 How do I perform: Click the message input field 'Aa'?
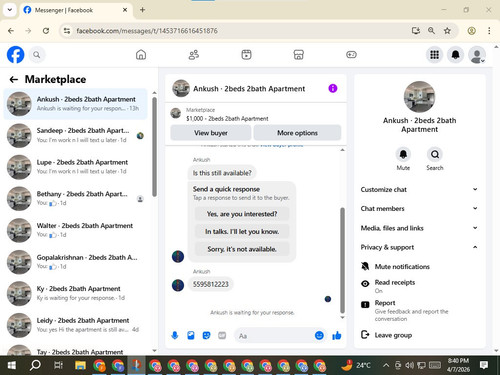click(x=275, y=336)
